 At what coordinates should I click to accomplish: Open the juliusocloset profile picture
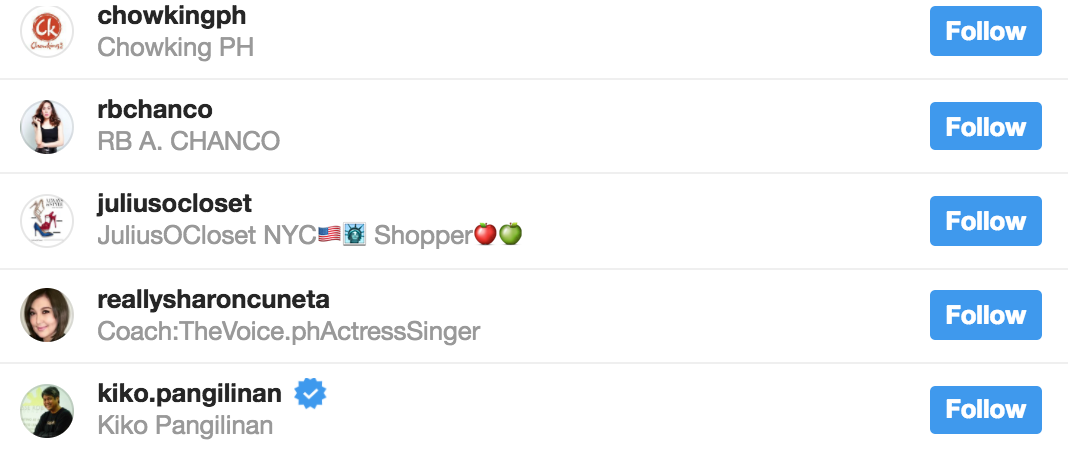click(48, 221)
